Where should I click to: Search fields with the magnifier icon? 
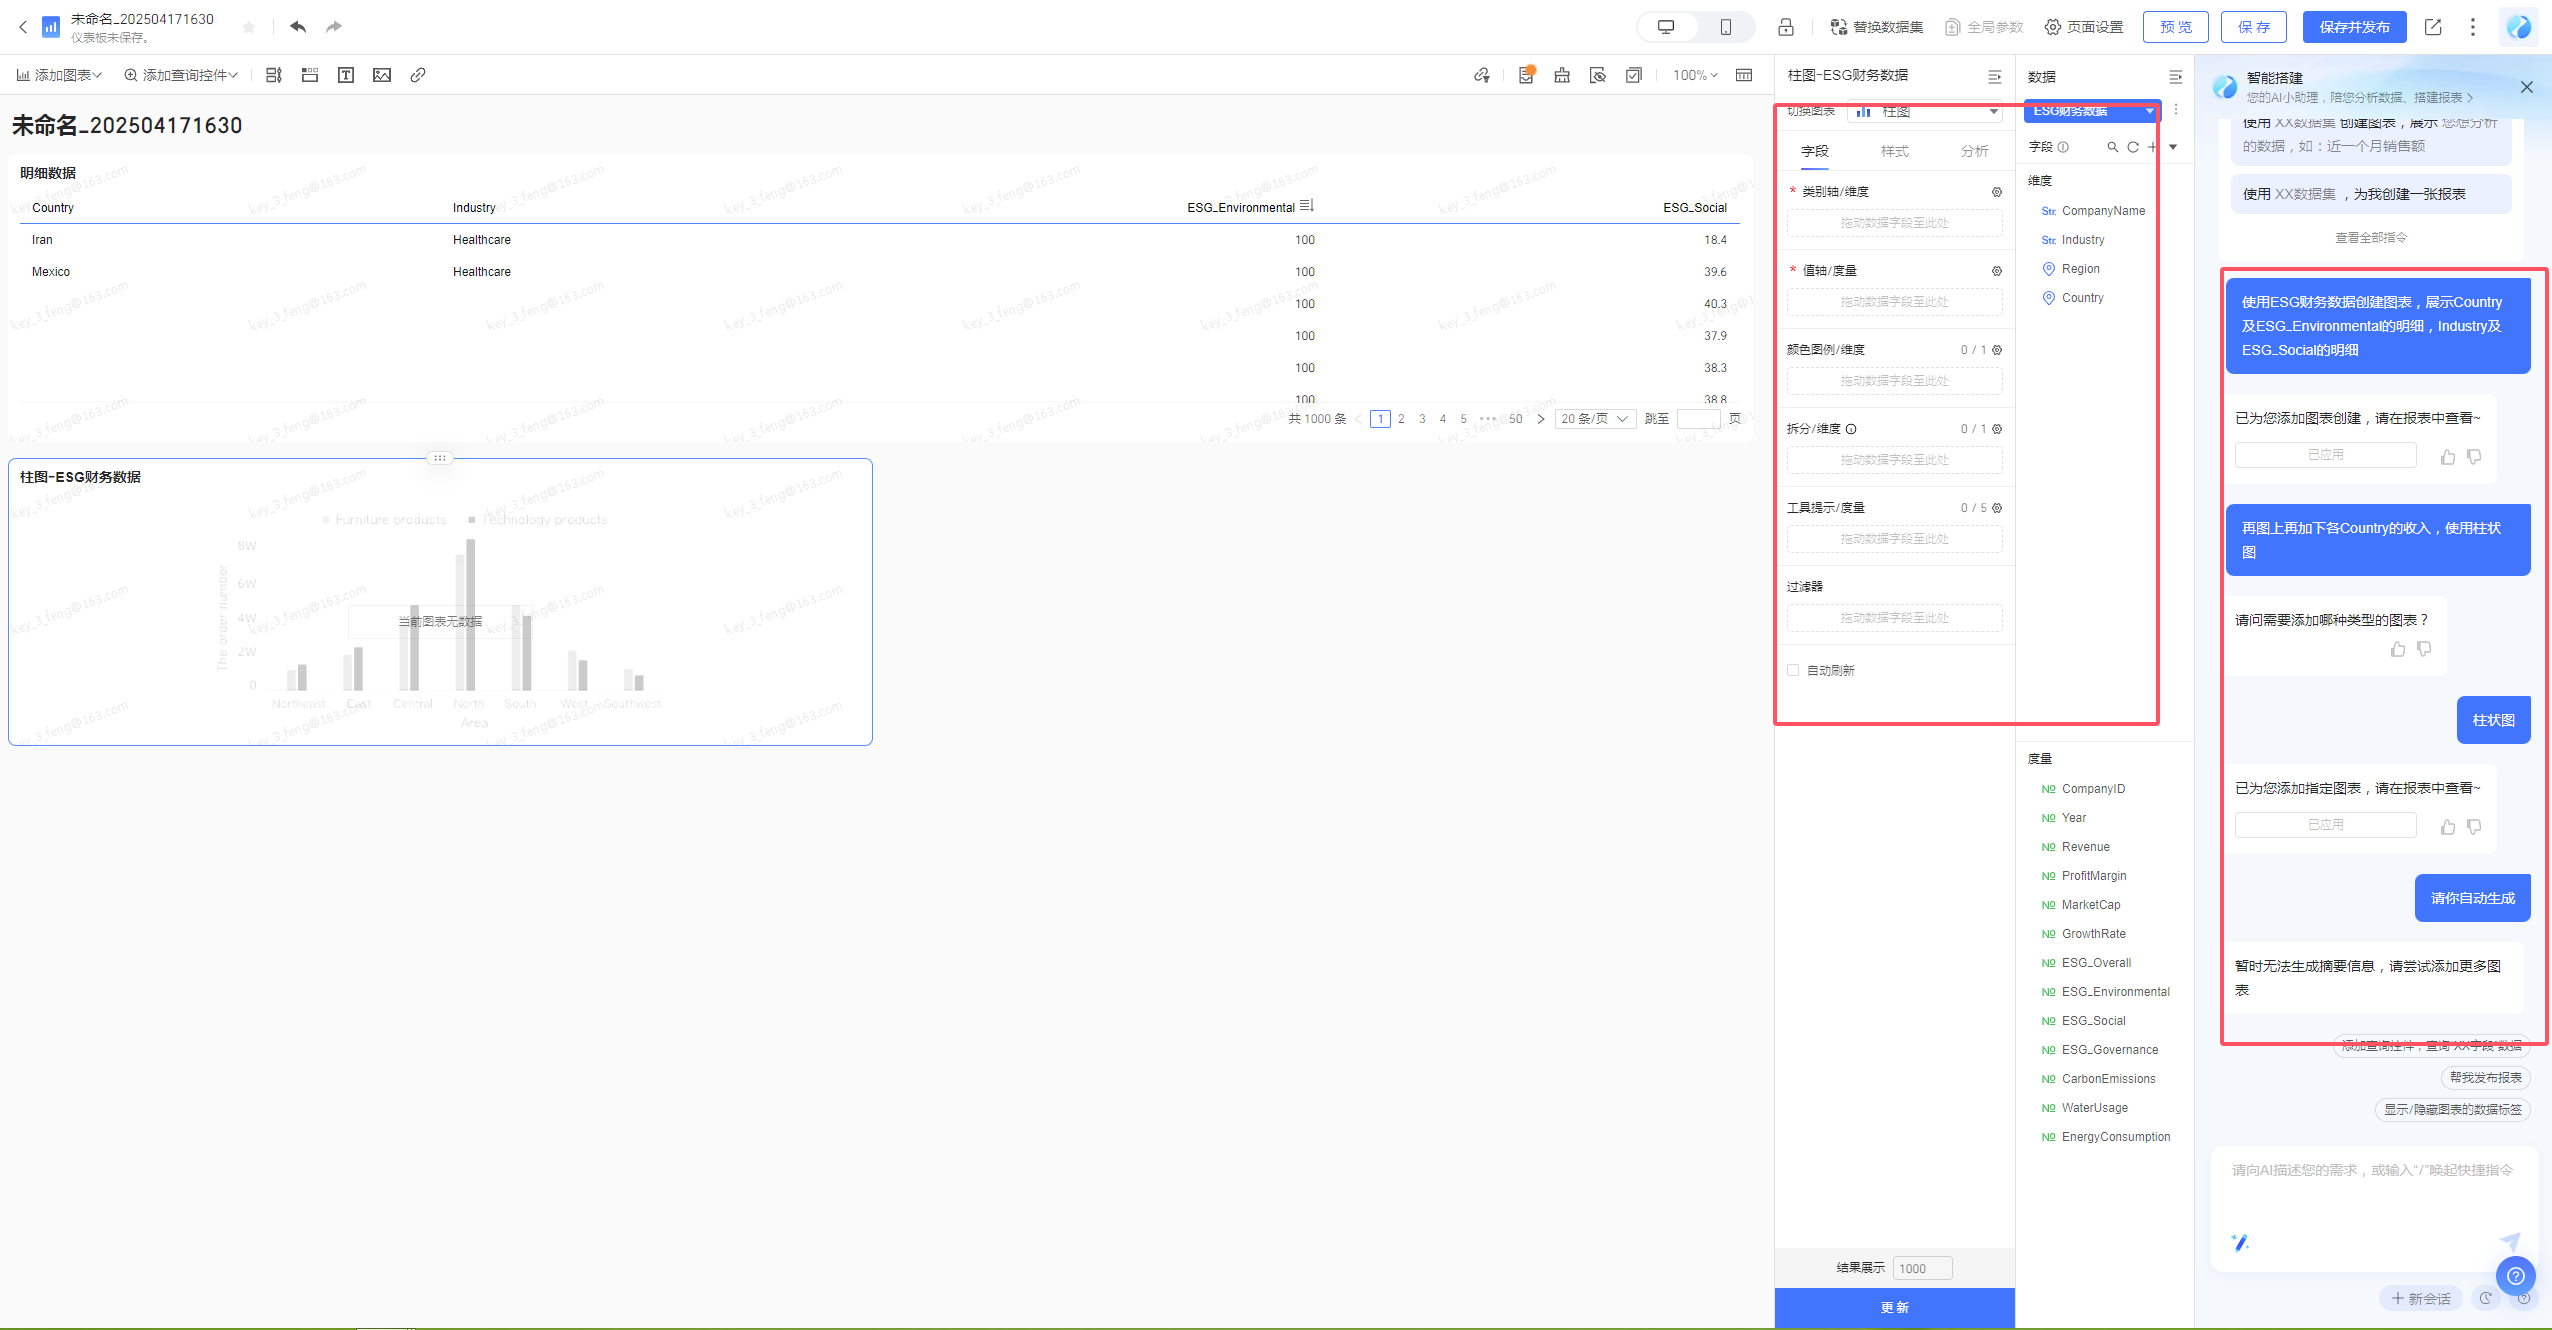tap(2113, 147)
